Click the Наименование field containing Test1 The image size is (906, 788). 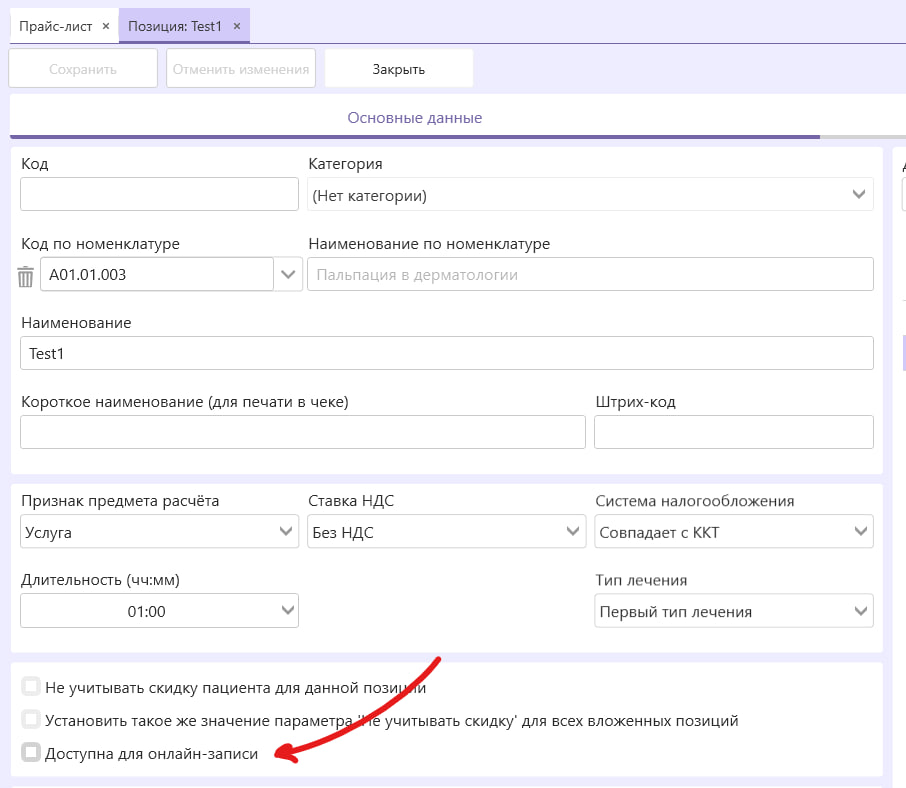coord(447,353)
